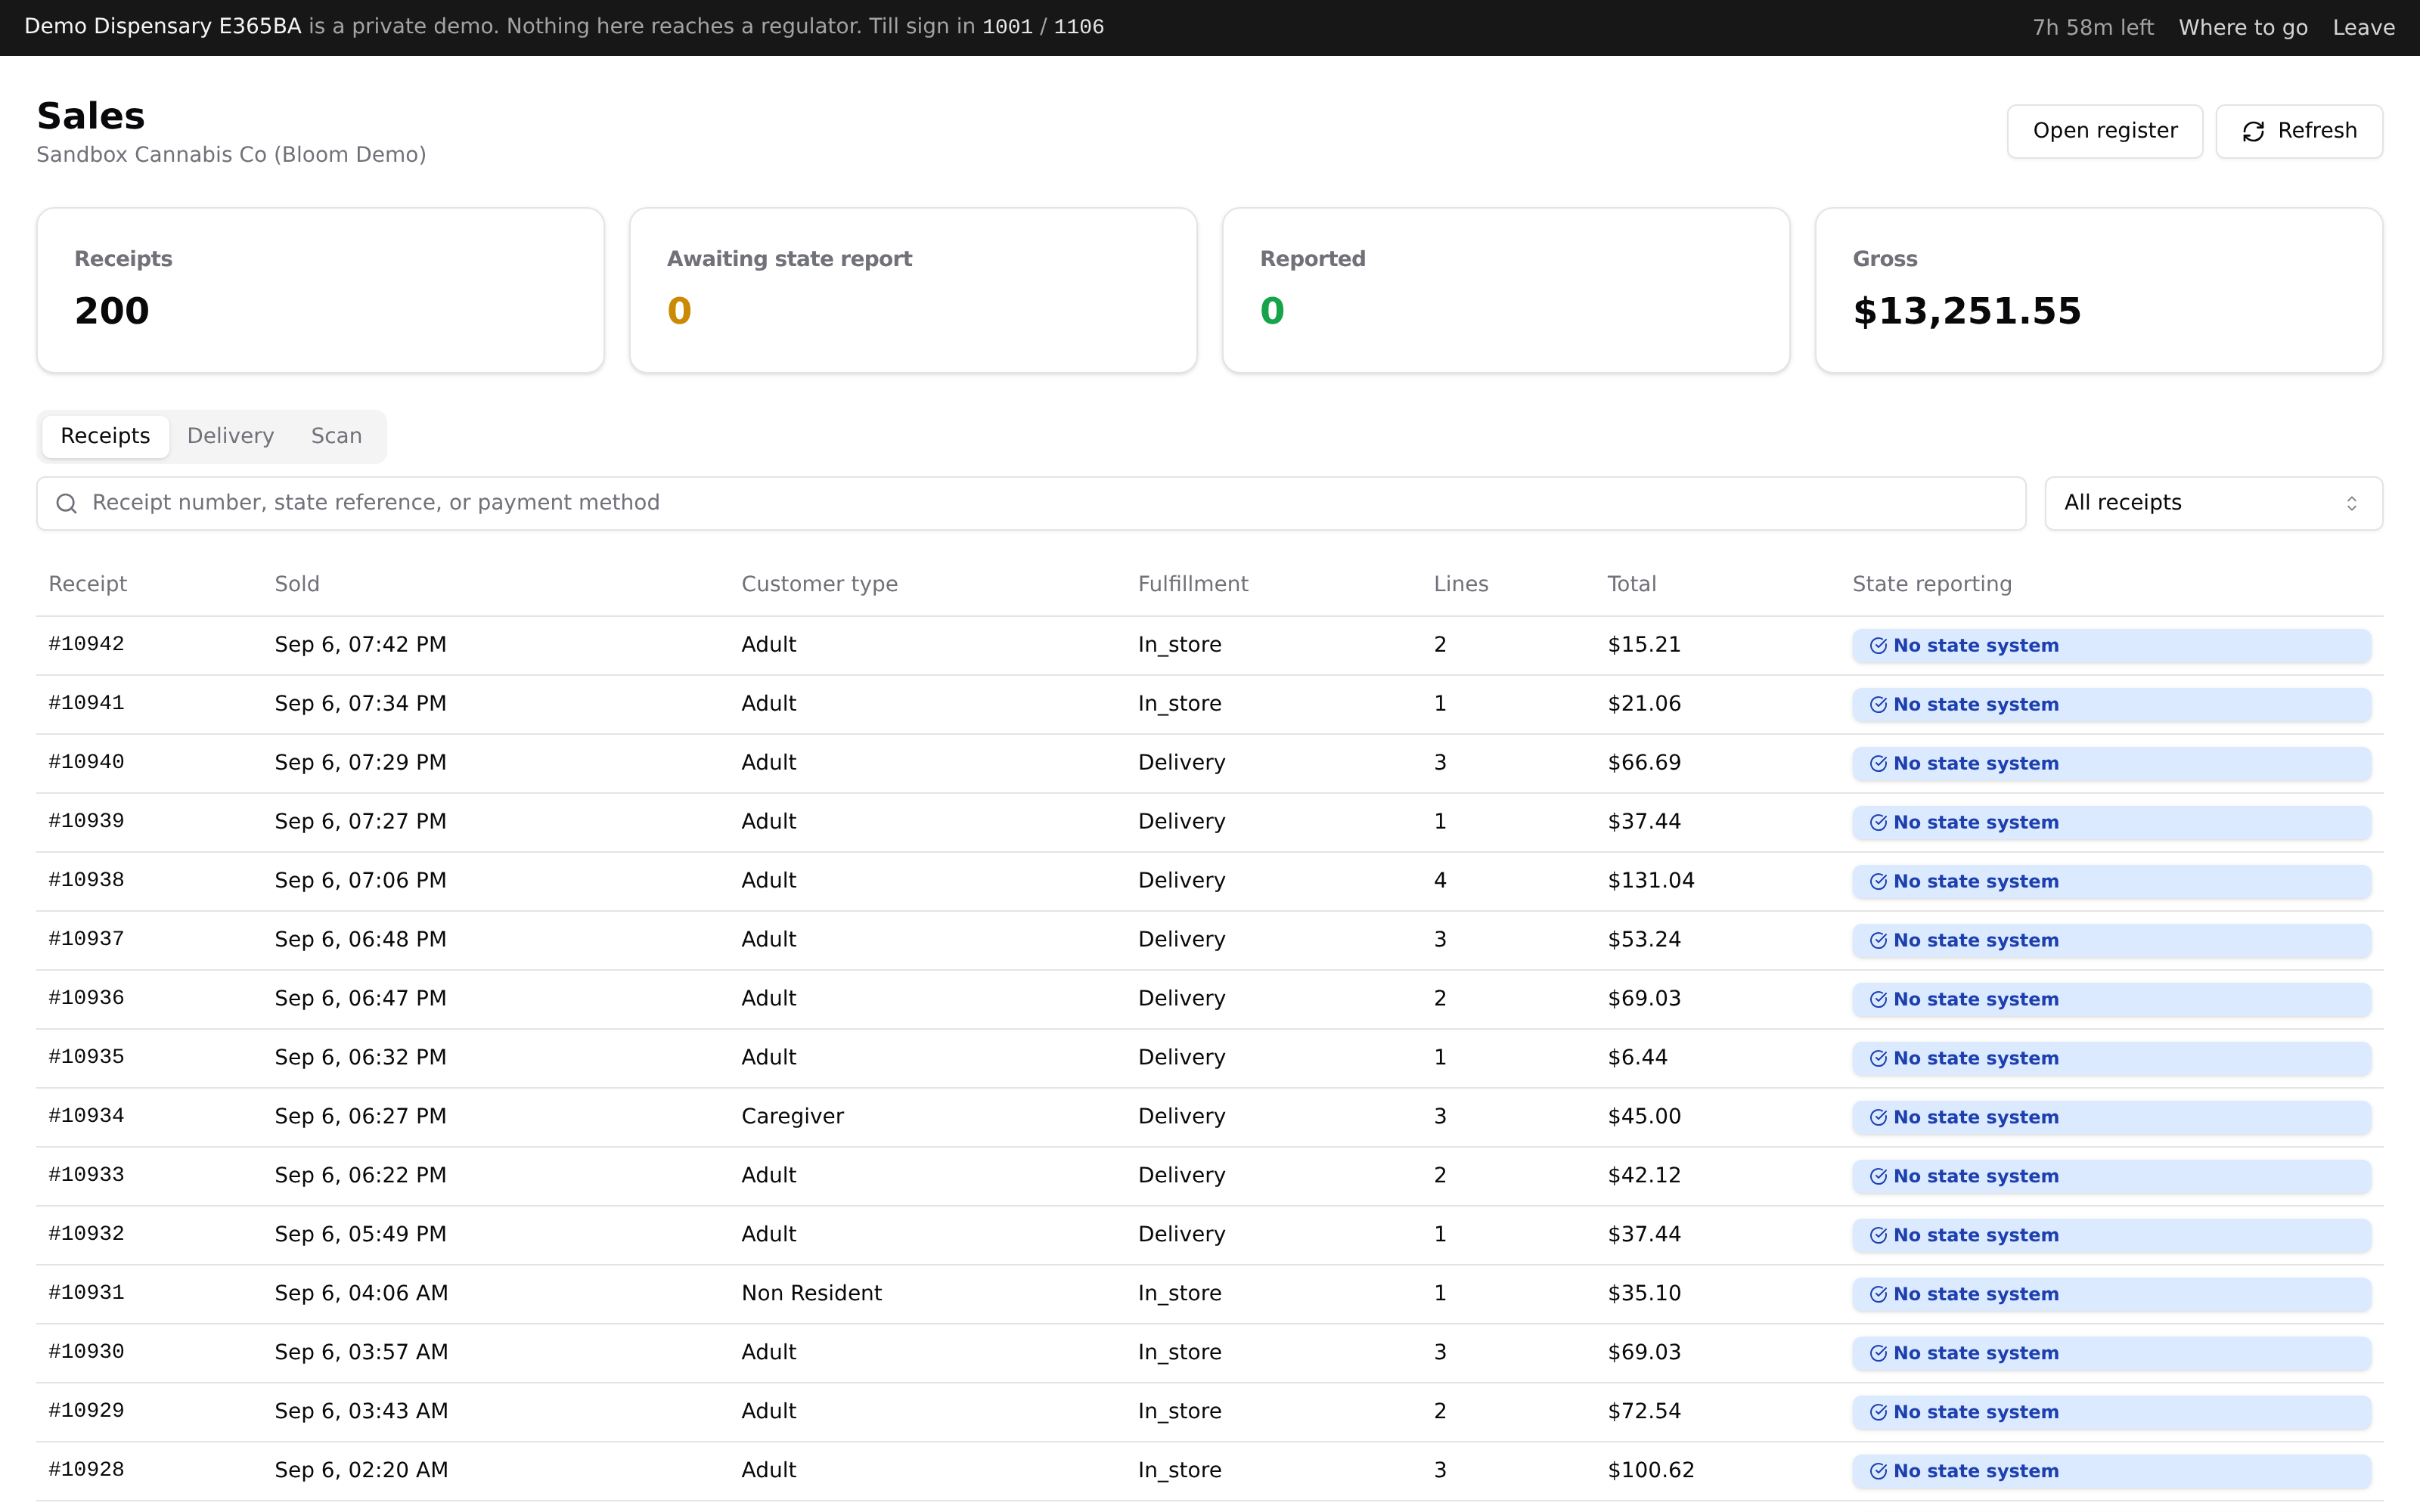Click check icon in receipt #10936 status badge
Screen dimensions: 2420x1512
pos(1878,1000)
